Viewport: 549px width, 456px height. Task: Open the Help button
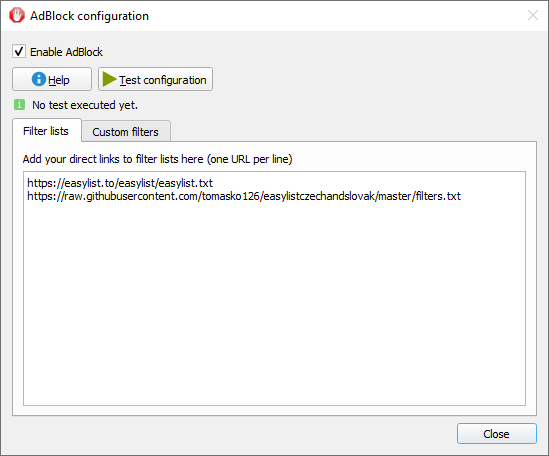[52, 79]
